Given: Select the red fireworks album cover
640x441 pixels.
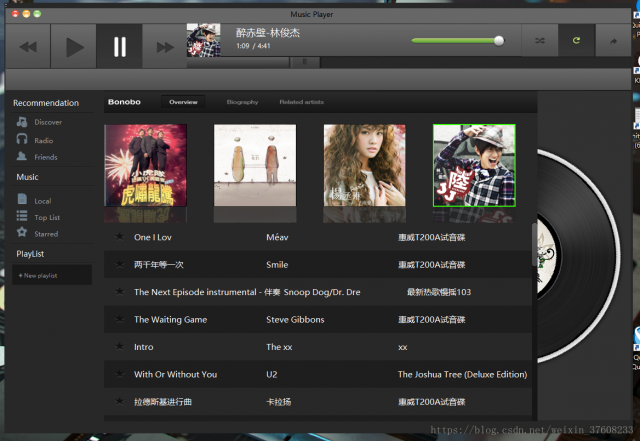Looking at the screenshot, I should 146,165.
